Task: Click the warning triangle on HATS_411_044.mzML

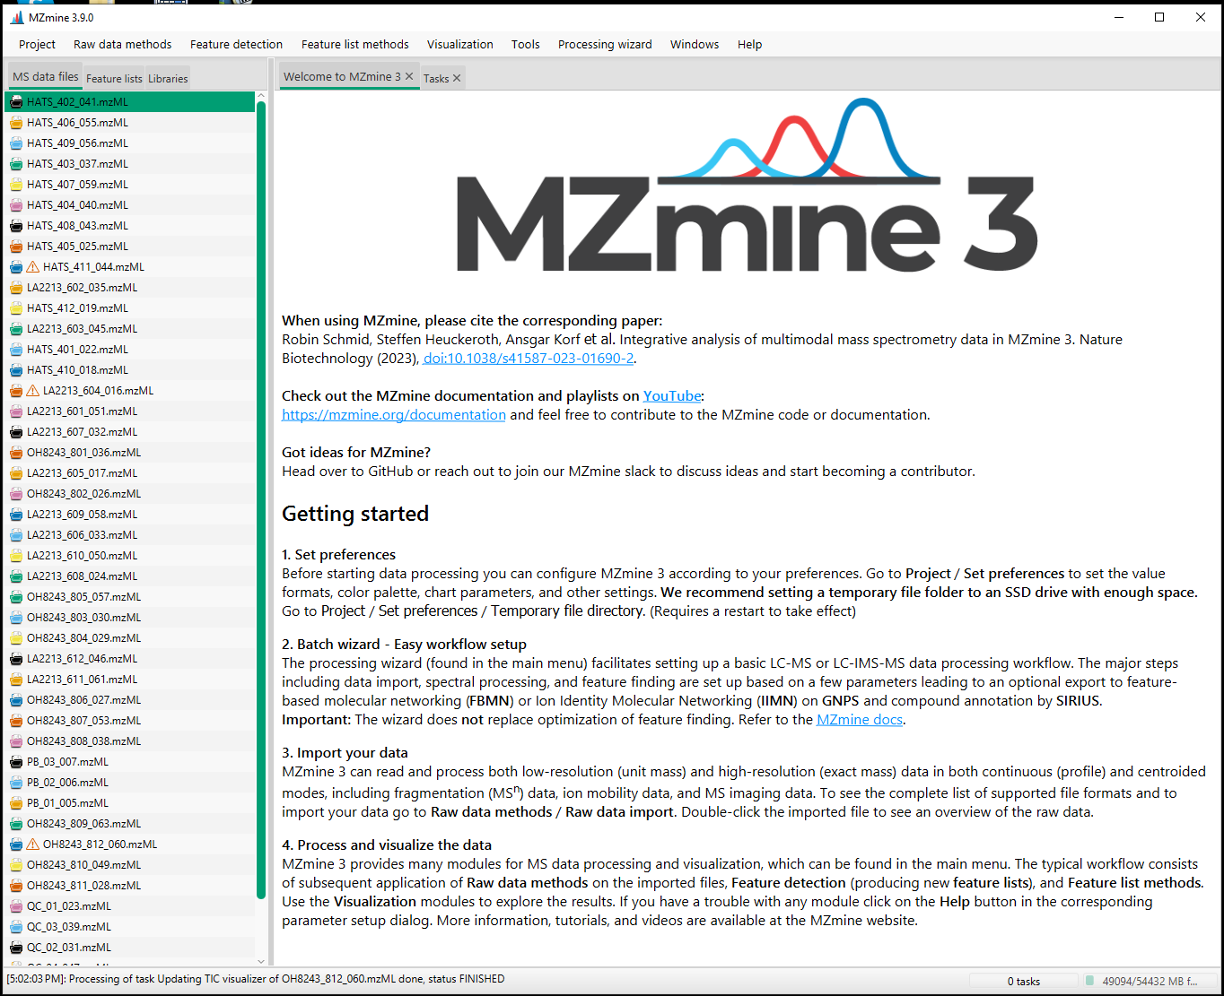Action: [x=33, y=267]
